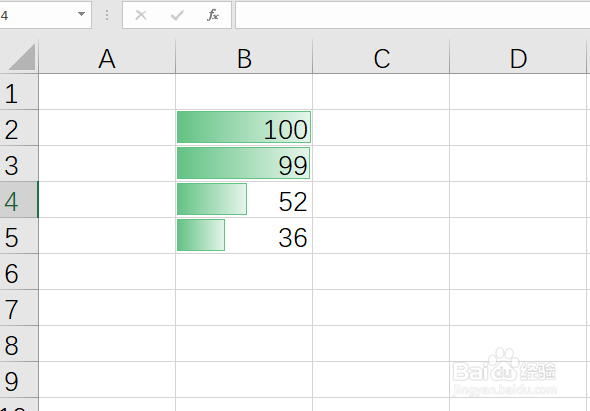Select column C header

pos(381,57)
